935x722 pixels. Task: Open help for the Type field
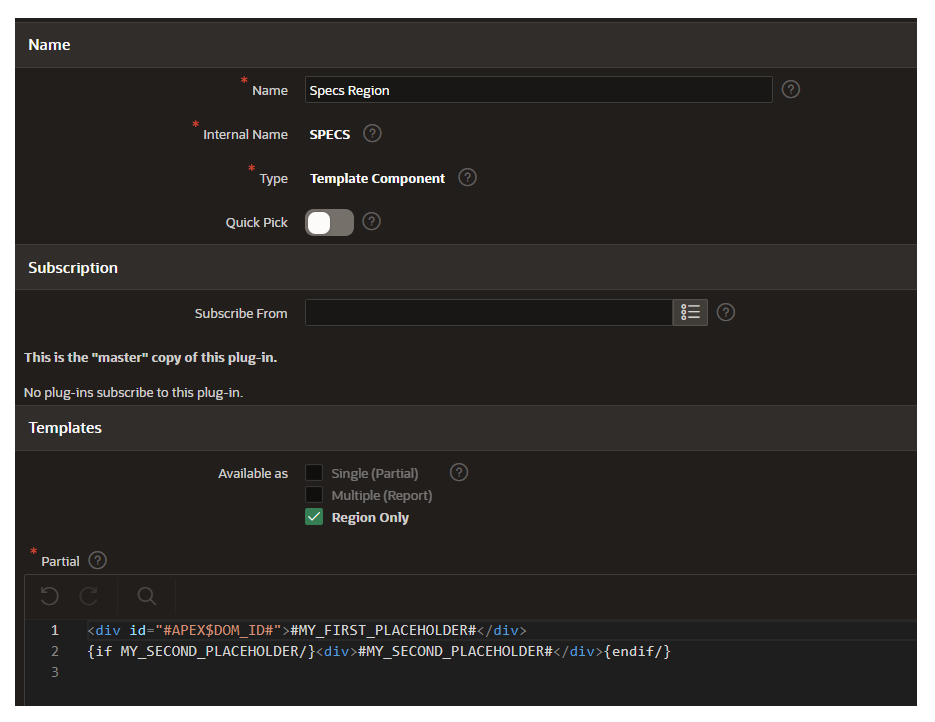pos(467,178)
